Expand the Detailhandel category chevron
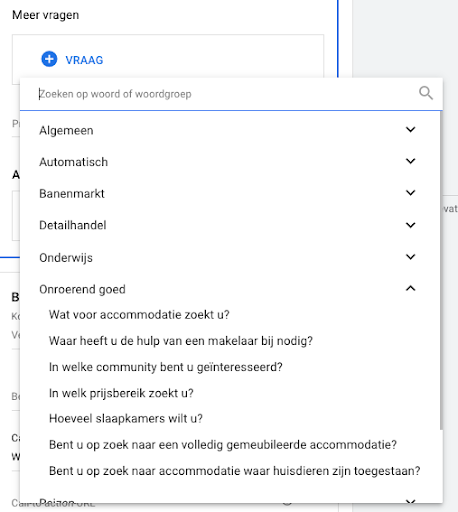 coord(411,225)
